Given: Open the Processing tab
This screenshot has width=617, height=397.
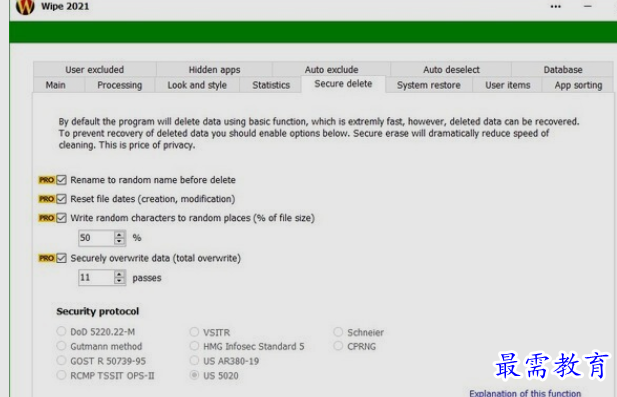Looking at the screenshot, I should point(120,85).
